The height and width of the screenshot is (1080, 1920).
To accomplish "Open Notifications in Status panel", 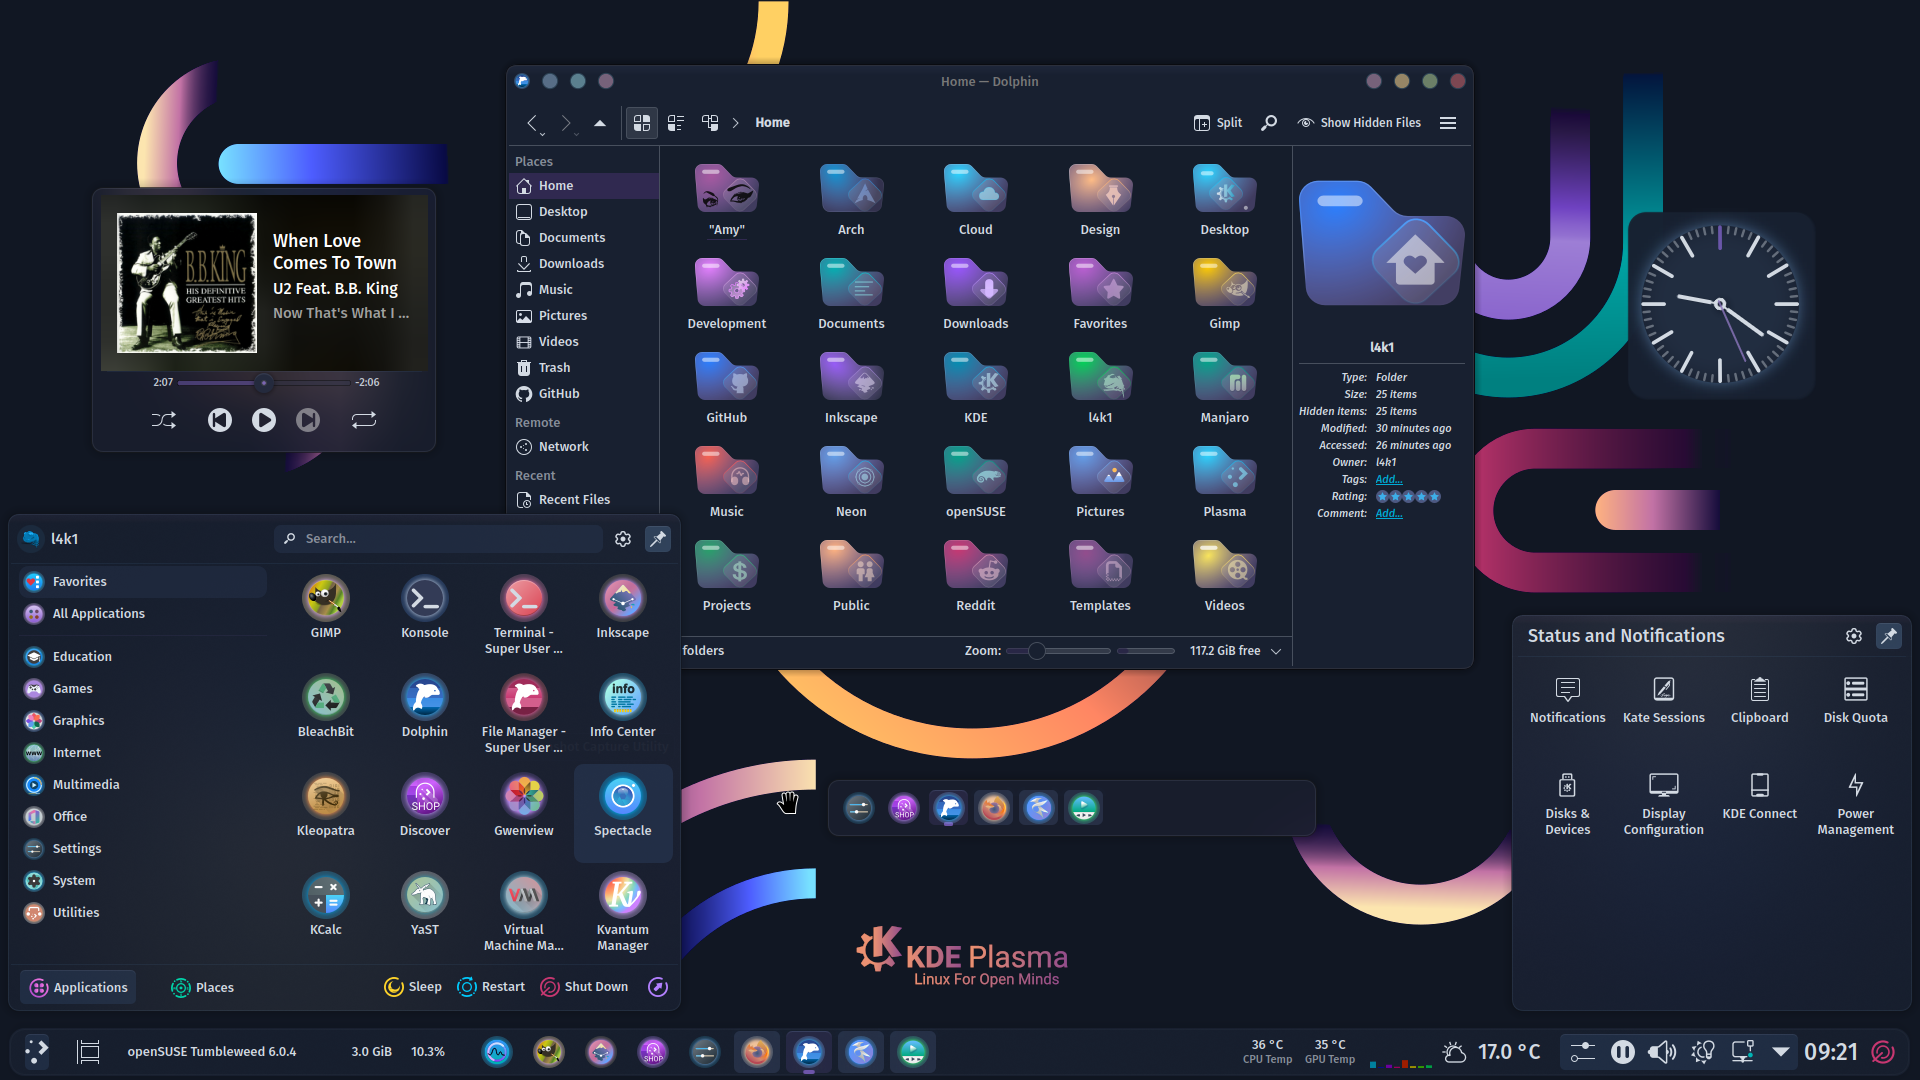I will pyautogui.click(x=1567, y=700).
